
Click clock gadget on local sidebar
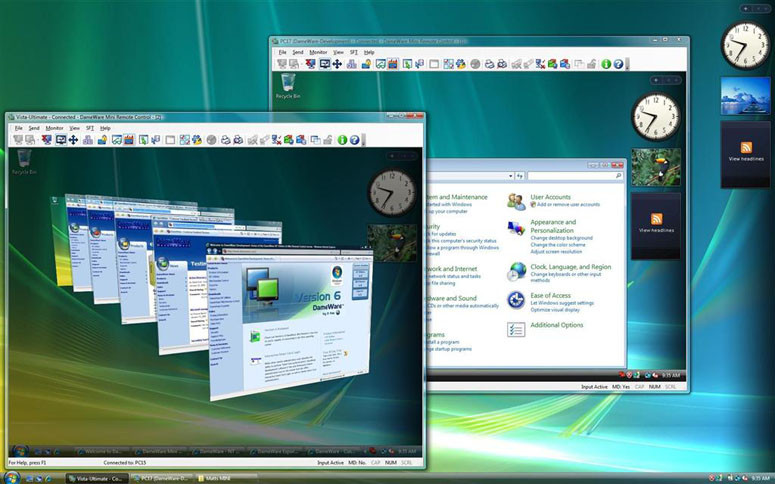[x=745, y=45]
